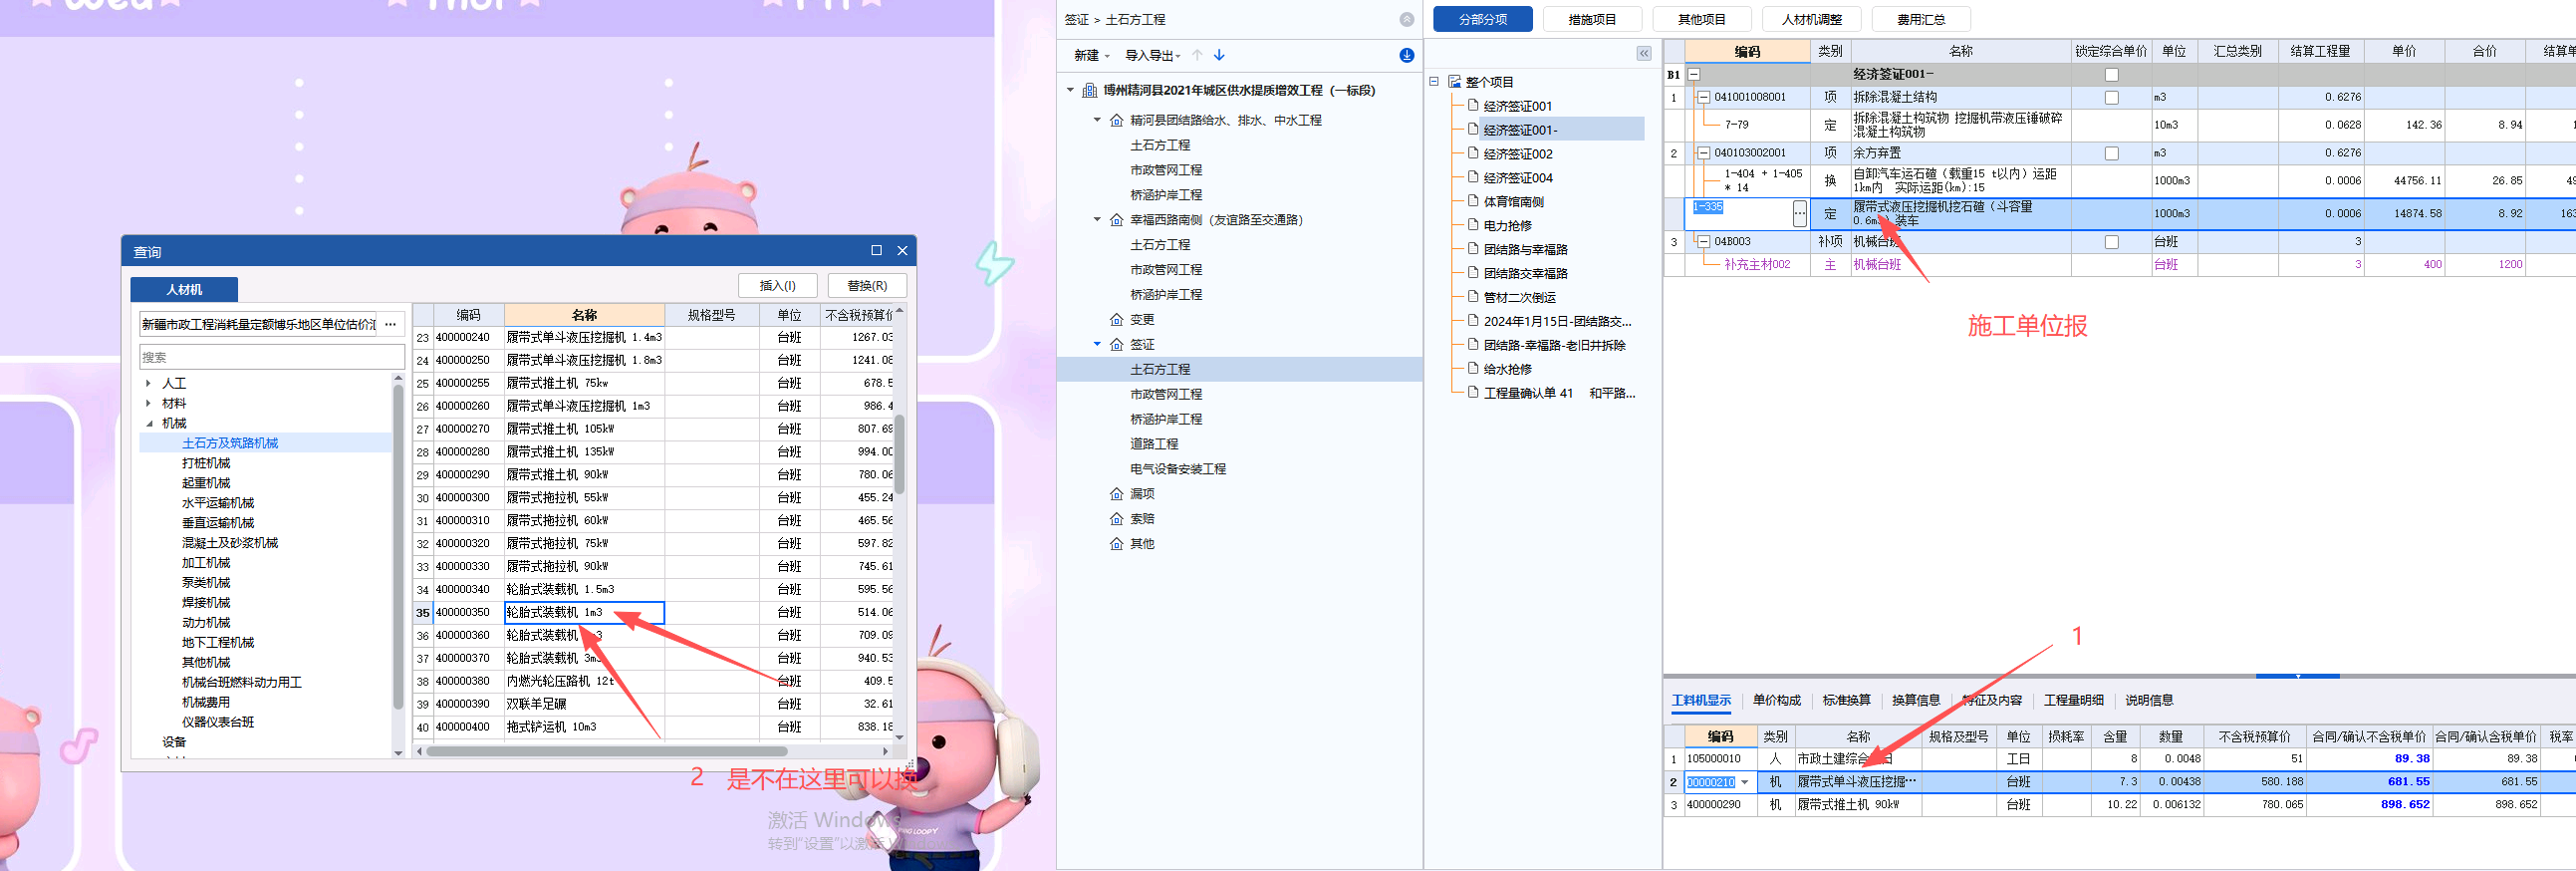This screenshot has width=2576, height=871.
Task: Open the ellipsis browse button in 1-335 code cell
Action: pos(1800,213)
